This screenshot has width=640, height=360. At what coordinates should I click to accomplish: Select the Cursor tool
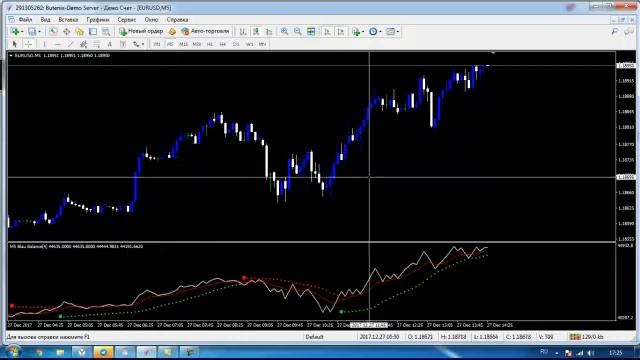click(x=15, y=44)
